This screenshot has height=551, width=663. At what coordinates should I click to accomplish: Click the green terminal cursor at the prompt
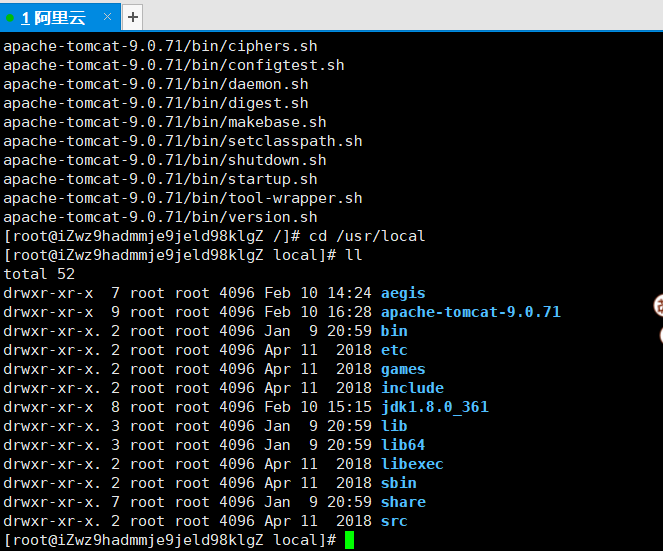point(349,540)
